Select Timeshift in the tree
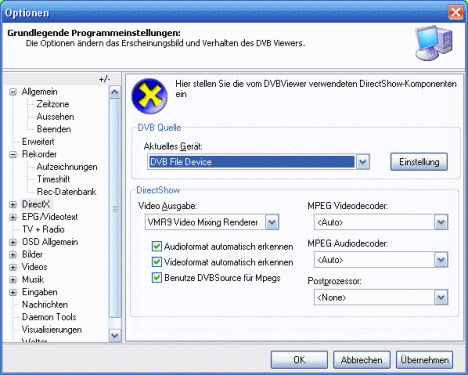 [x=53, y=179]
